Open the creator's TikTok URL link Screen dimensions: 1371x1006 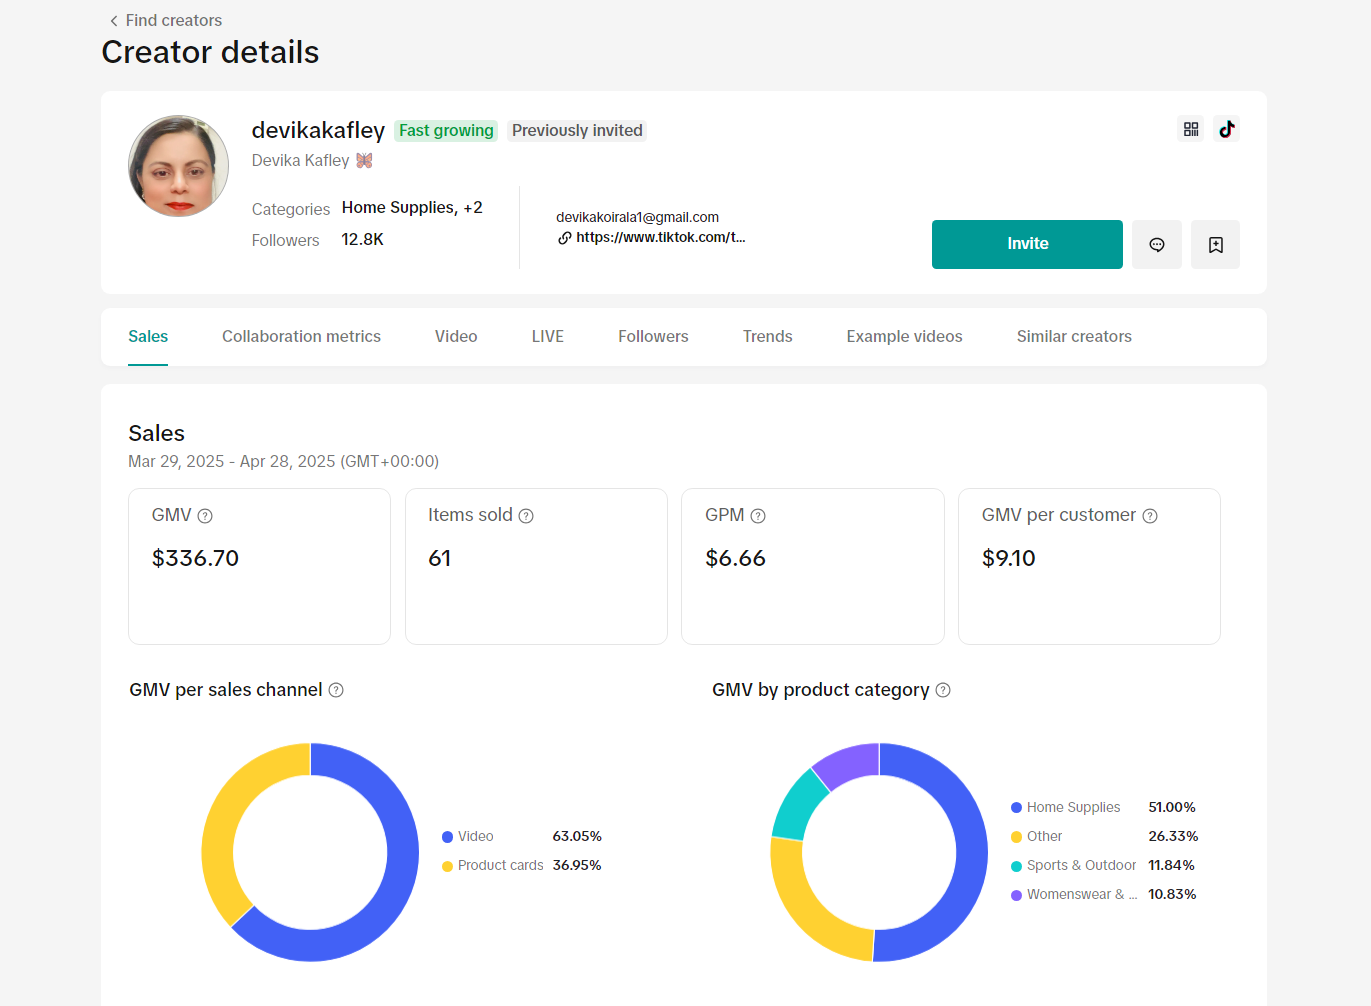tap(660, 238)
